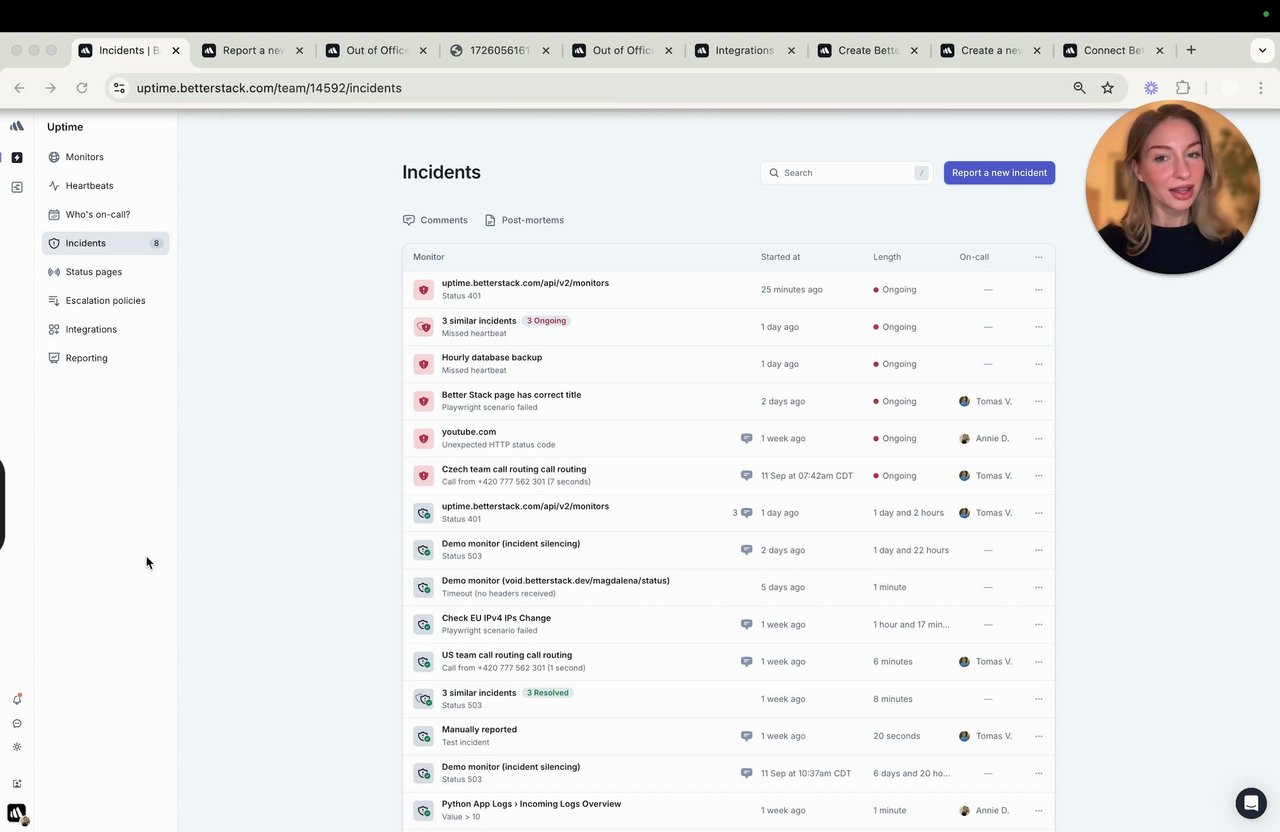
Task: Reload the page in browser
Action: (82, 88)
